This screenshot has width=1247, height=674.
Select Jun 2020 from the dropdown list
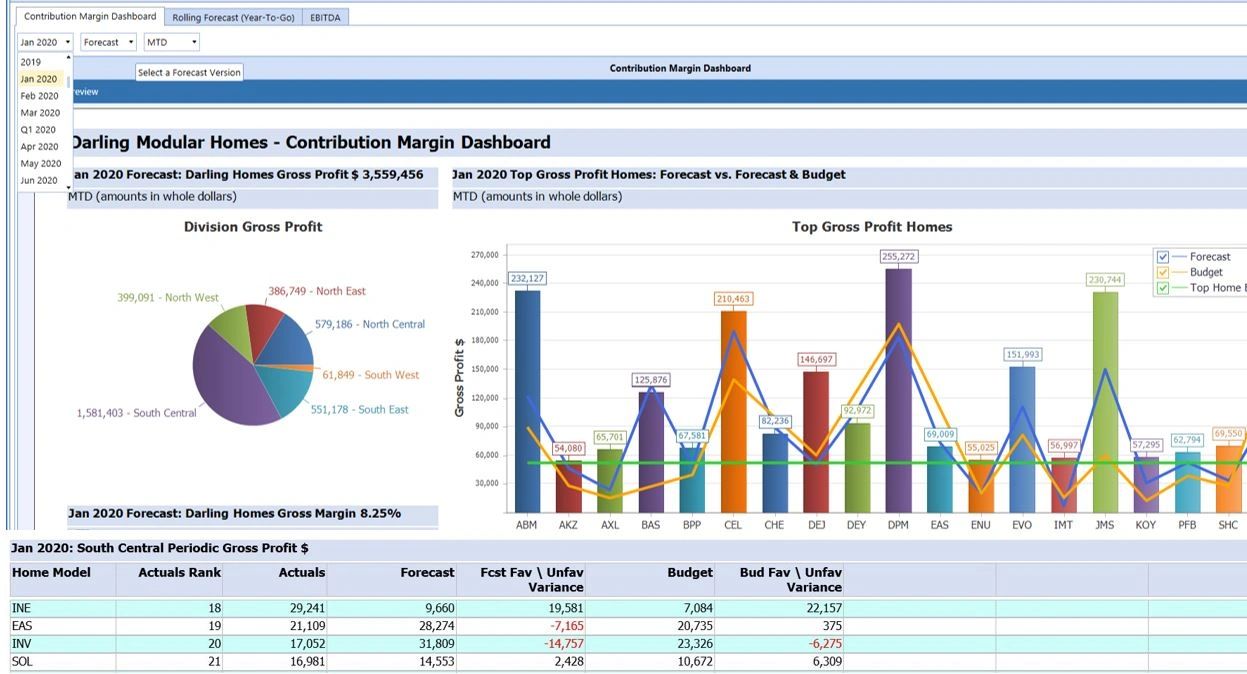[39, 179]
